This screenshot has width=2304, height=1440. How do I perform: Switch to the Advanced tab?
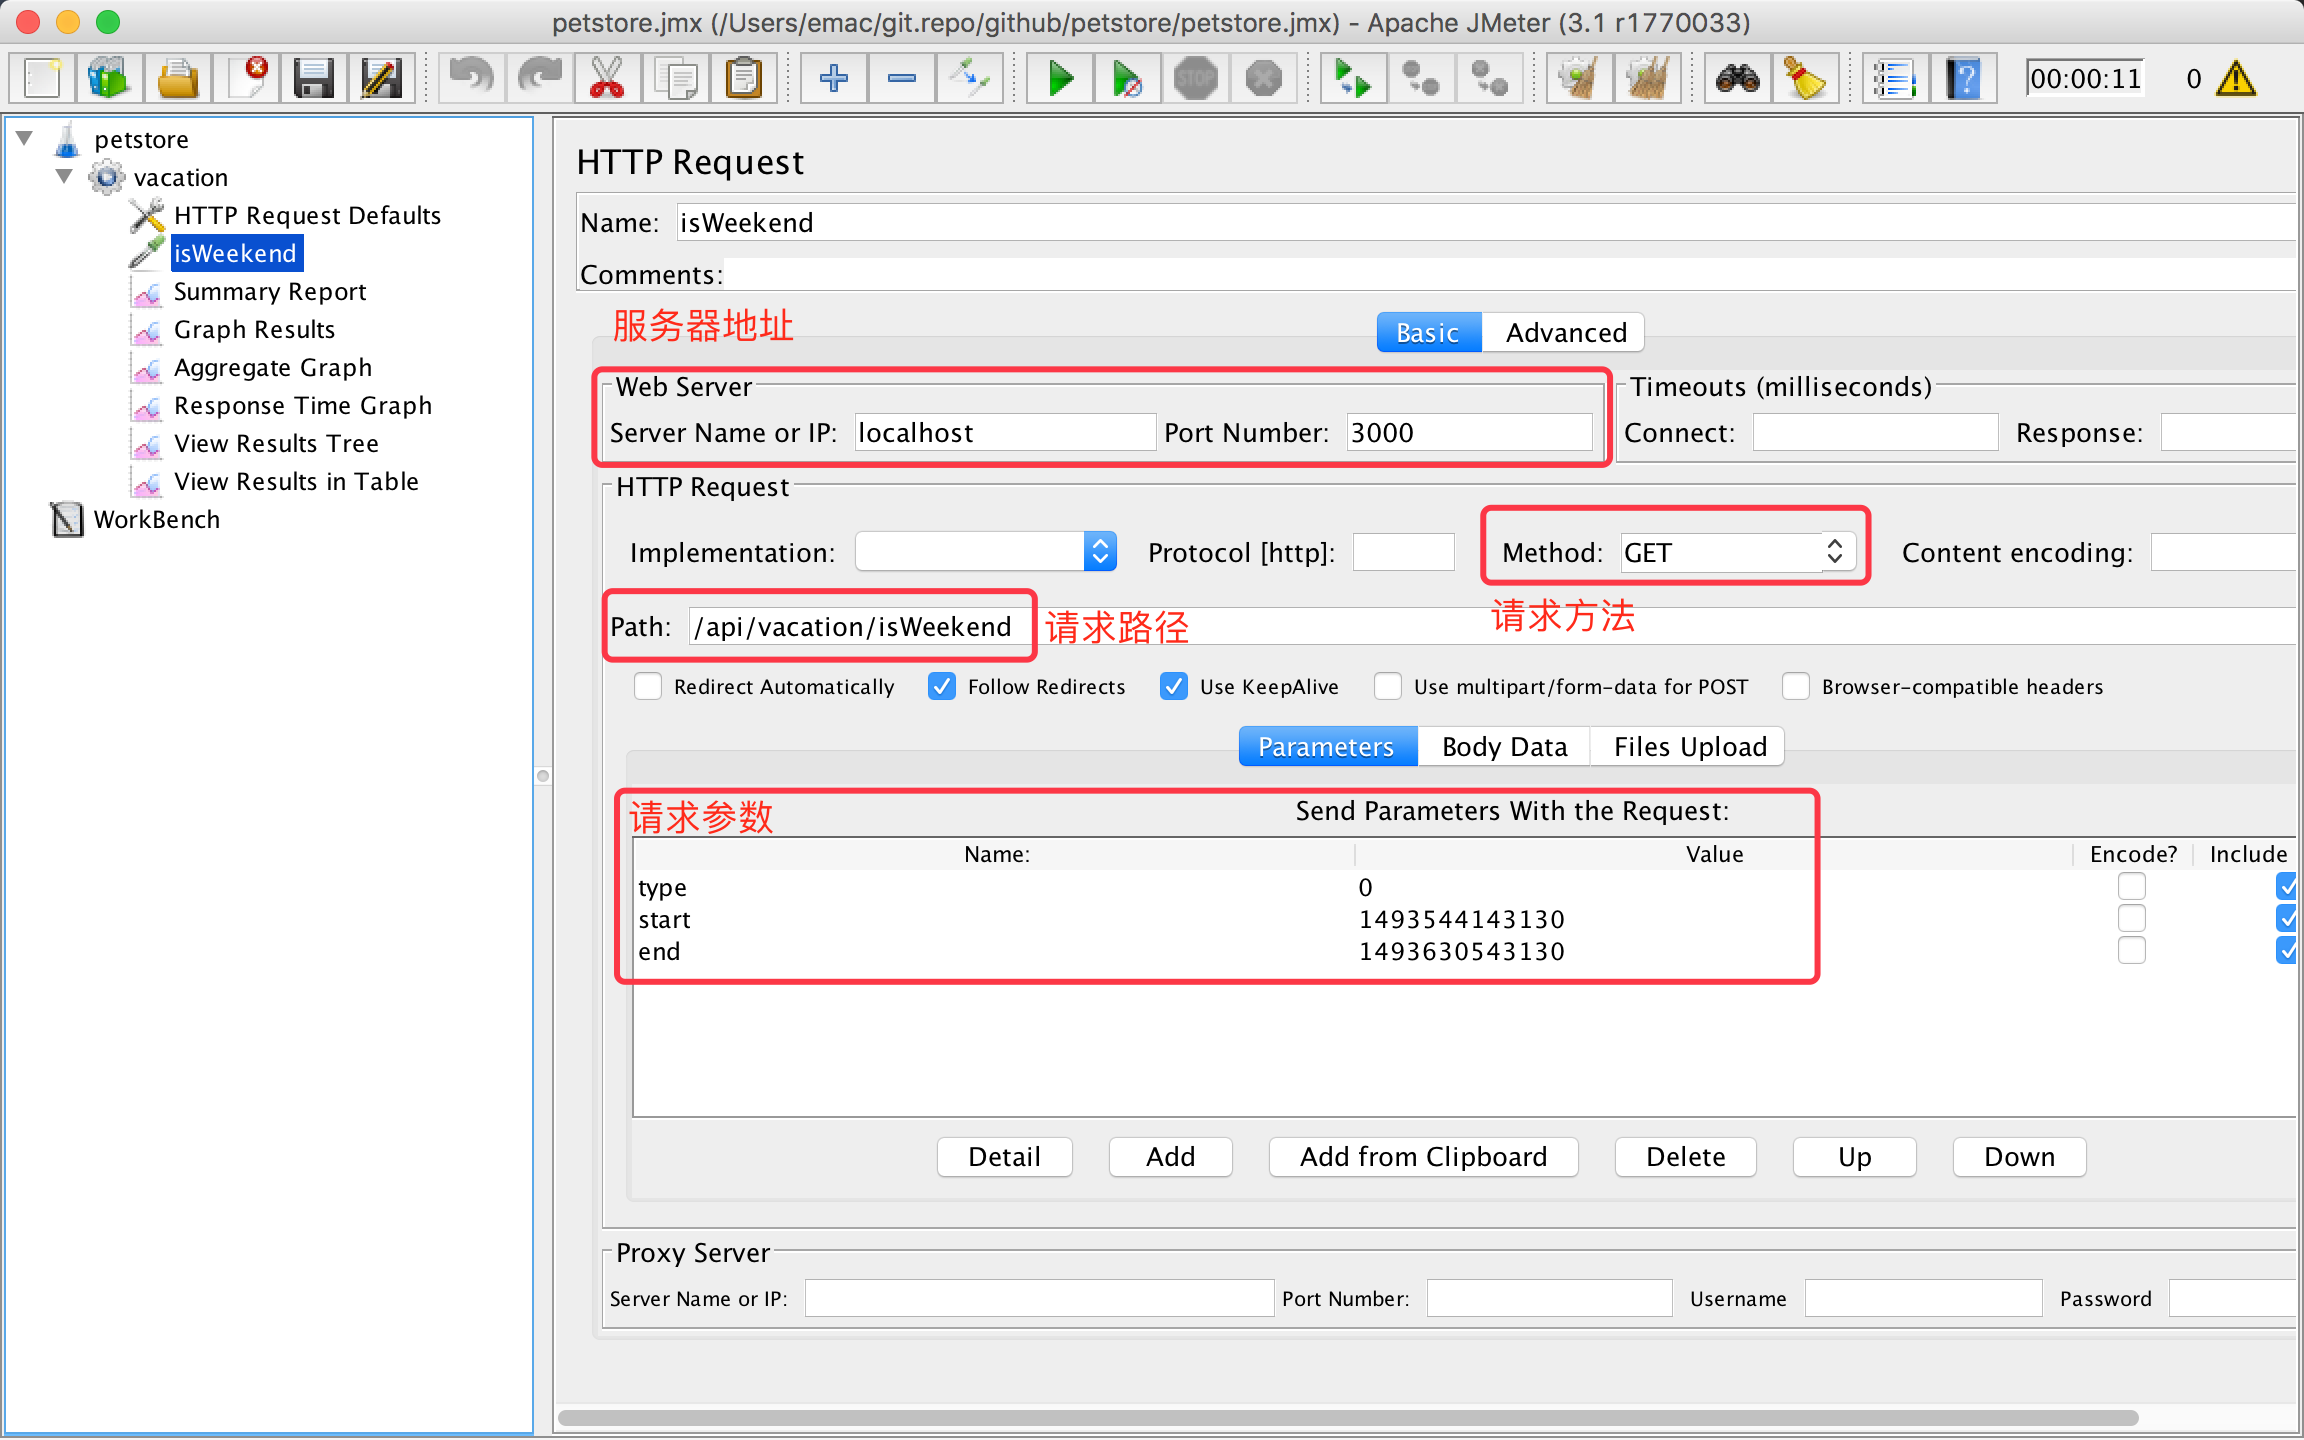click(1565, 332)
